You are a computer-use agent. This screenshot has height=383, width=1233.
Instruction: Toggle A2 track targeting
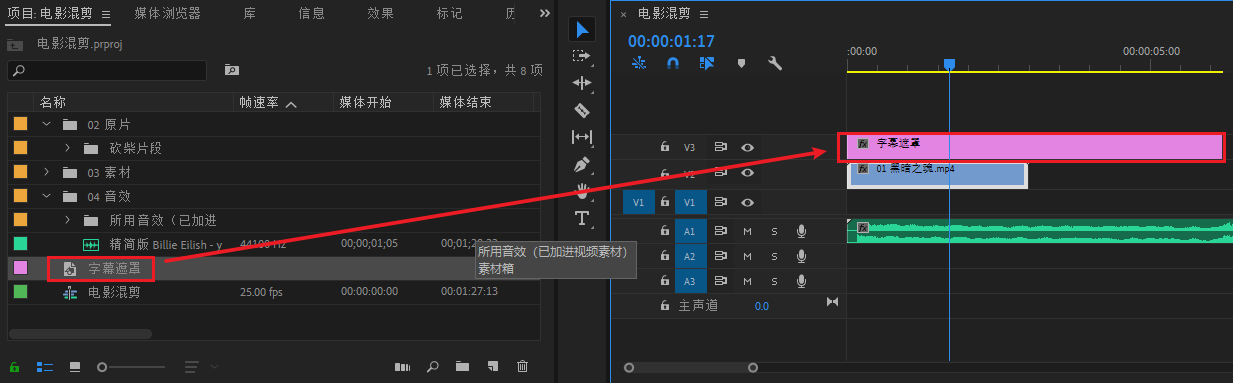689,256
